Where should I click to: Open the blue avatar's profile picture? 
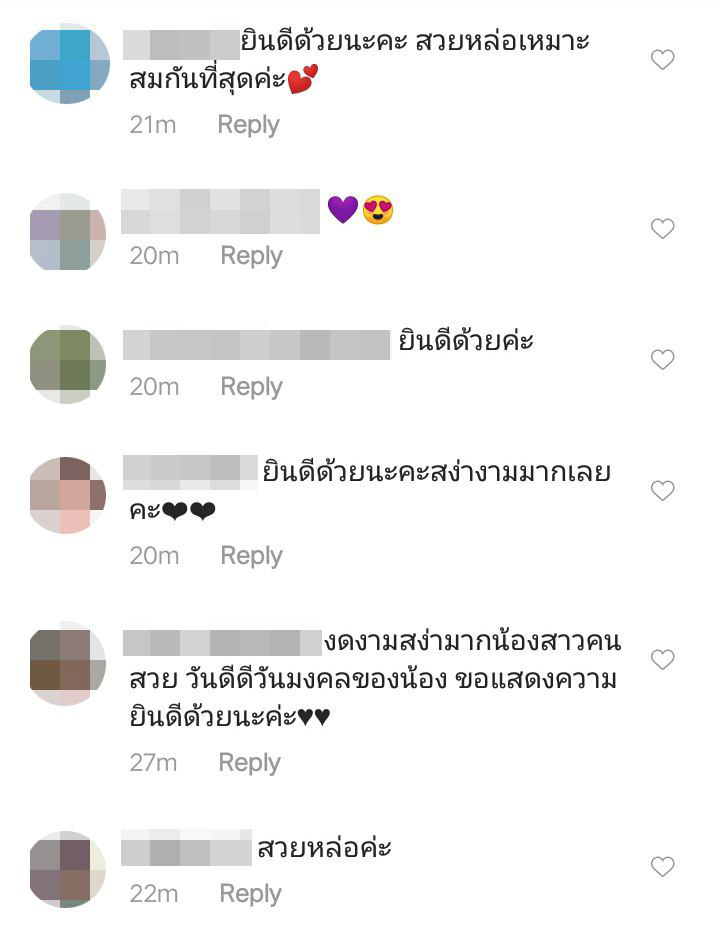point(69,63)
